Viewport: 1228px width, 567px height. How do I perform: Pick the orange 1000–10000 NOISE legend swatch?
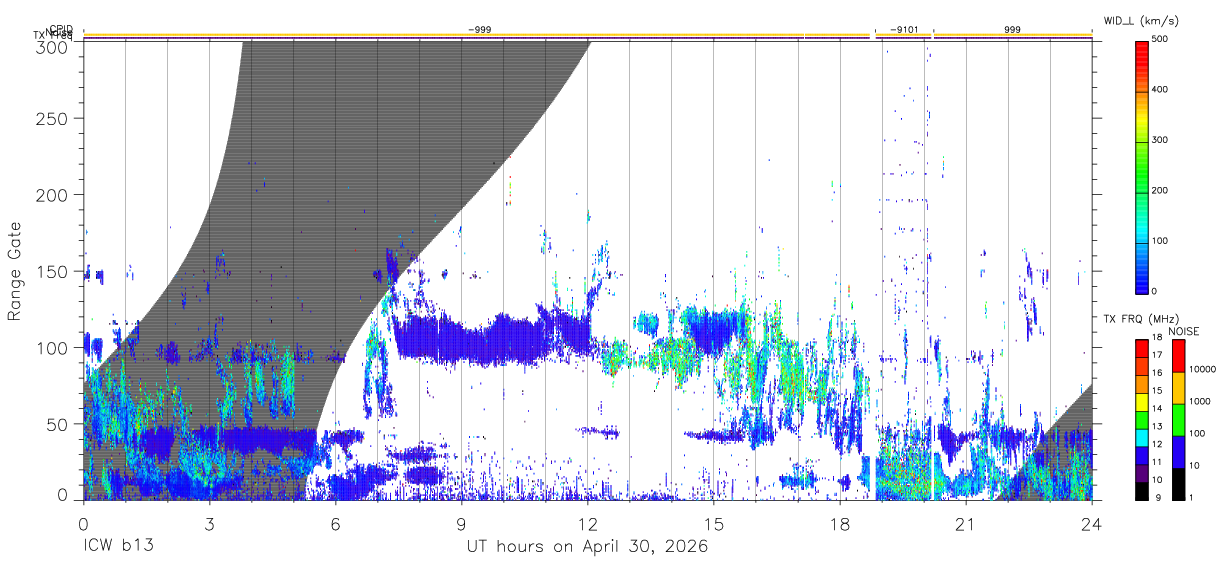click(1178, 387)
